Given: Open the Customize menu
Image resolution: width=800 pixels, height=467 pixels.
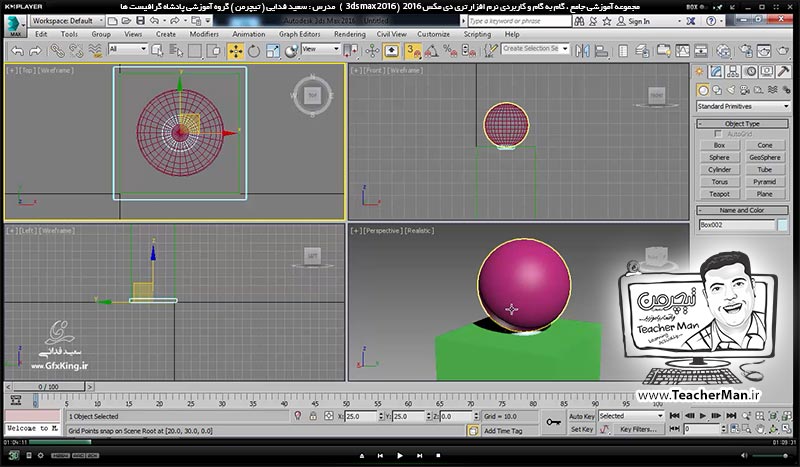Looking at the screenshot, I should [434, 34].
